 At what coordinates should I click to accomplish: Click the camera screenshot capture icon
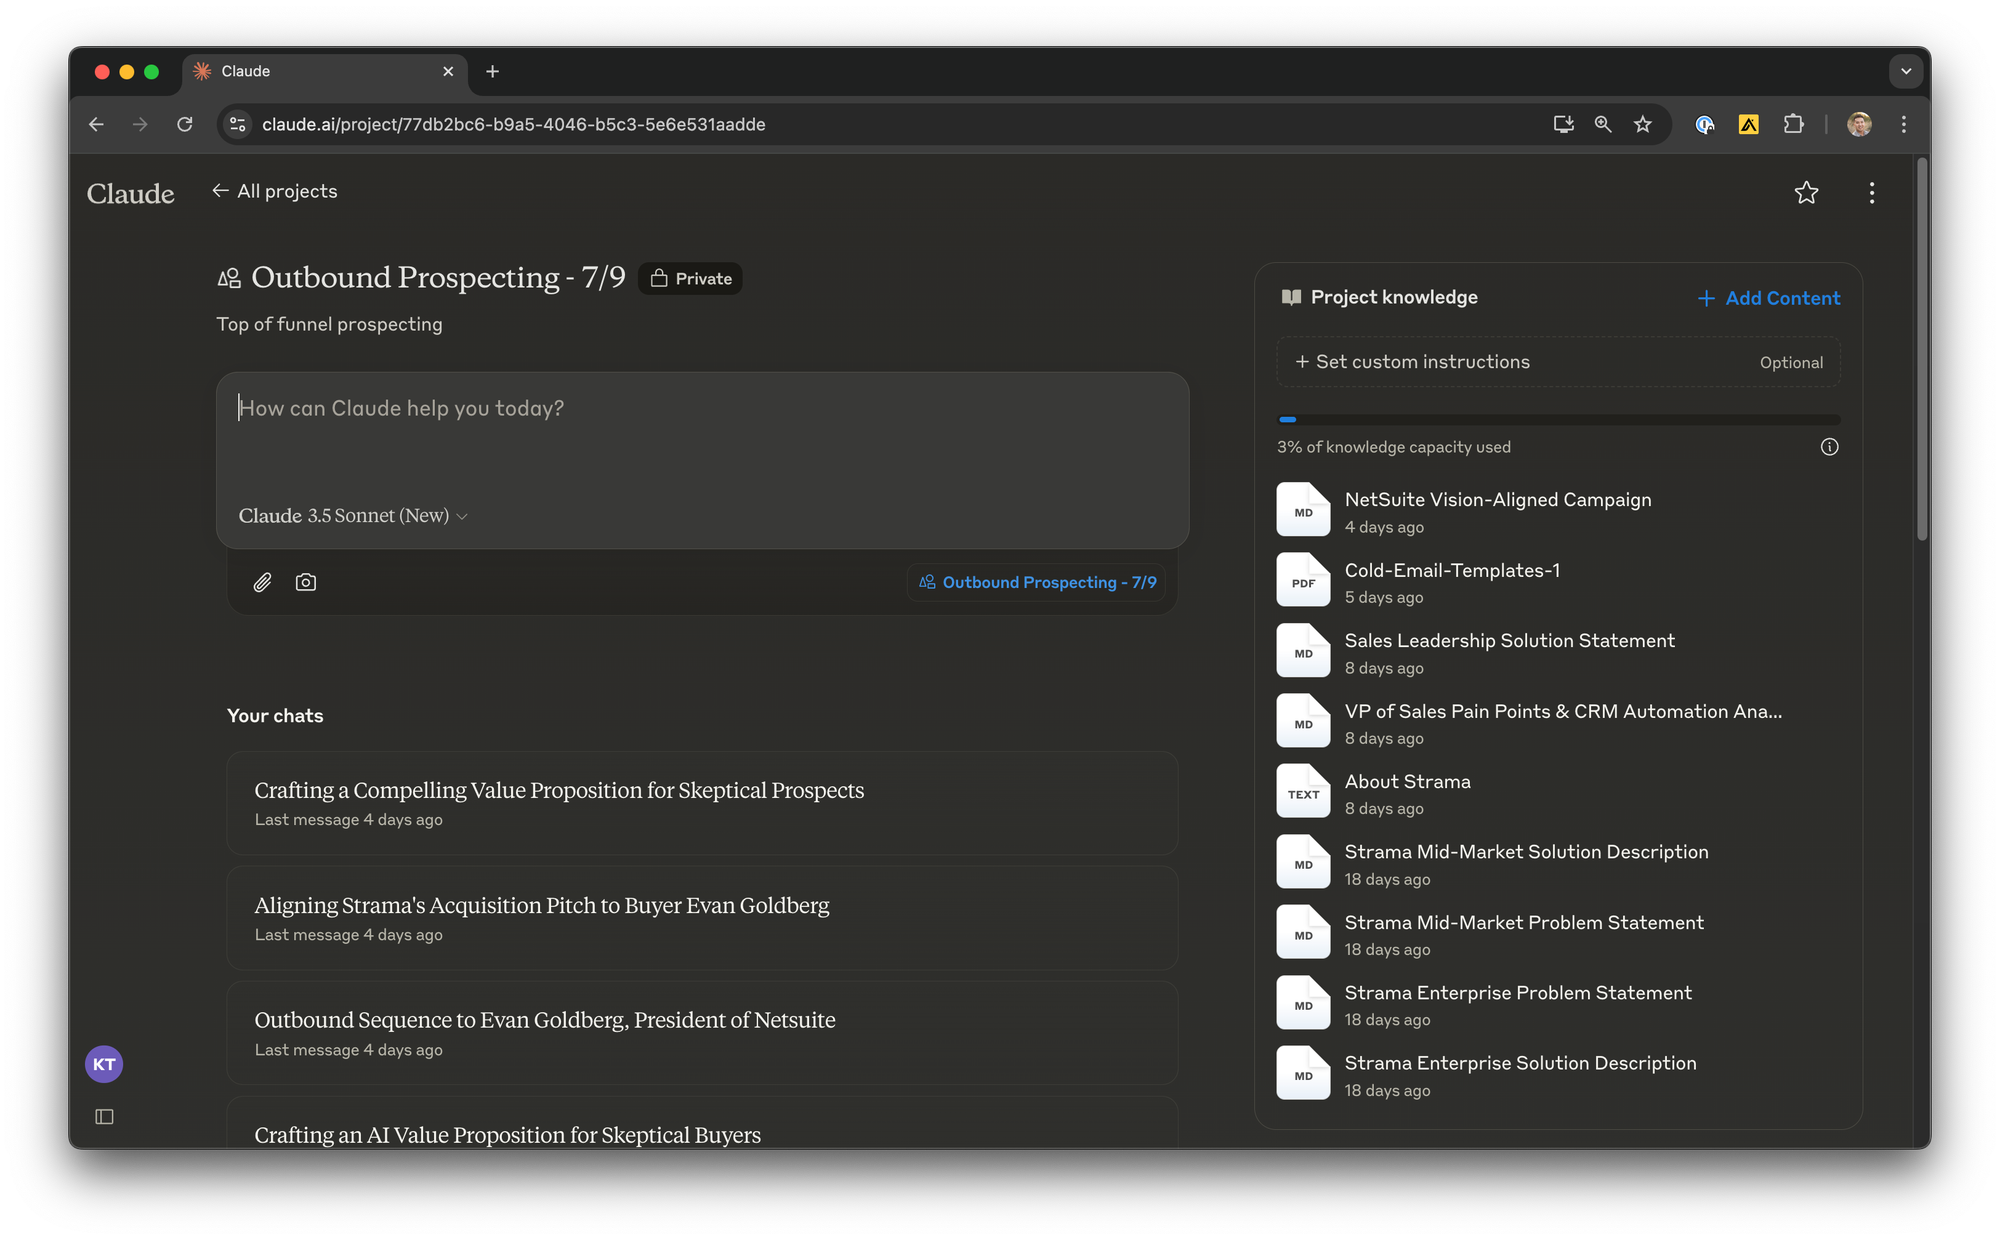point(306,582)
